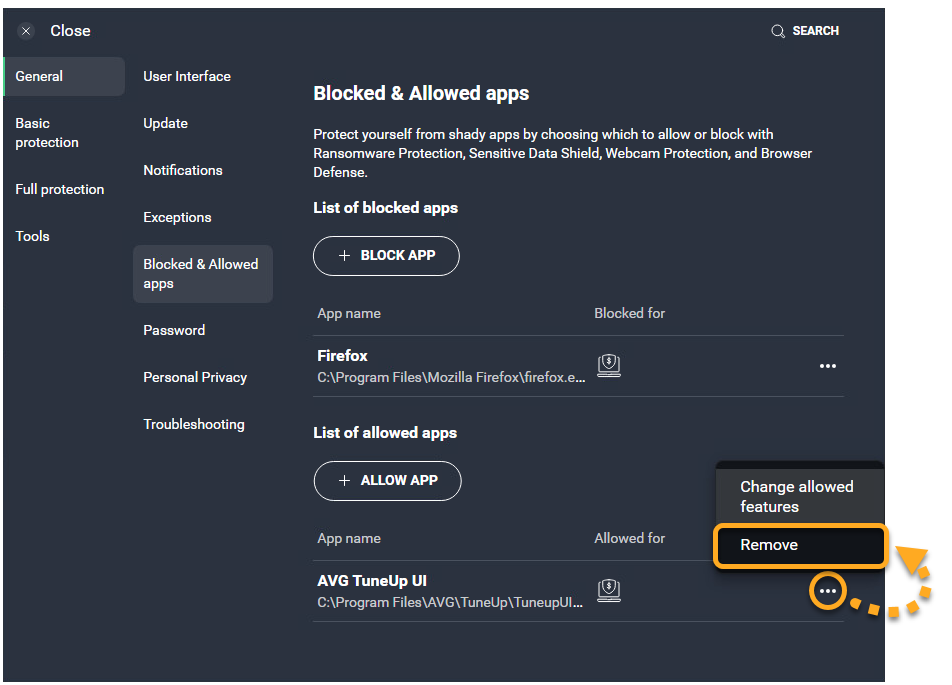
Task: Open the three-dot menu for AVG TuneUp UI
Action: tap(828, 591)
